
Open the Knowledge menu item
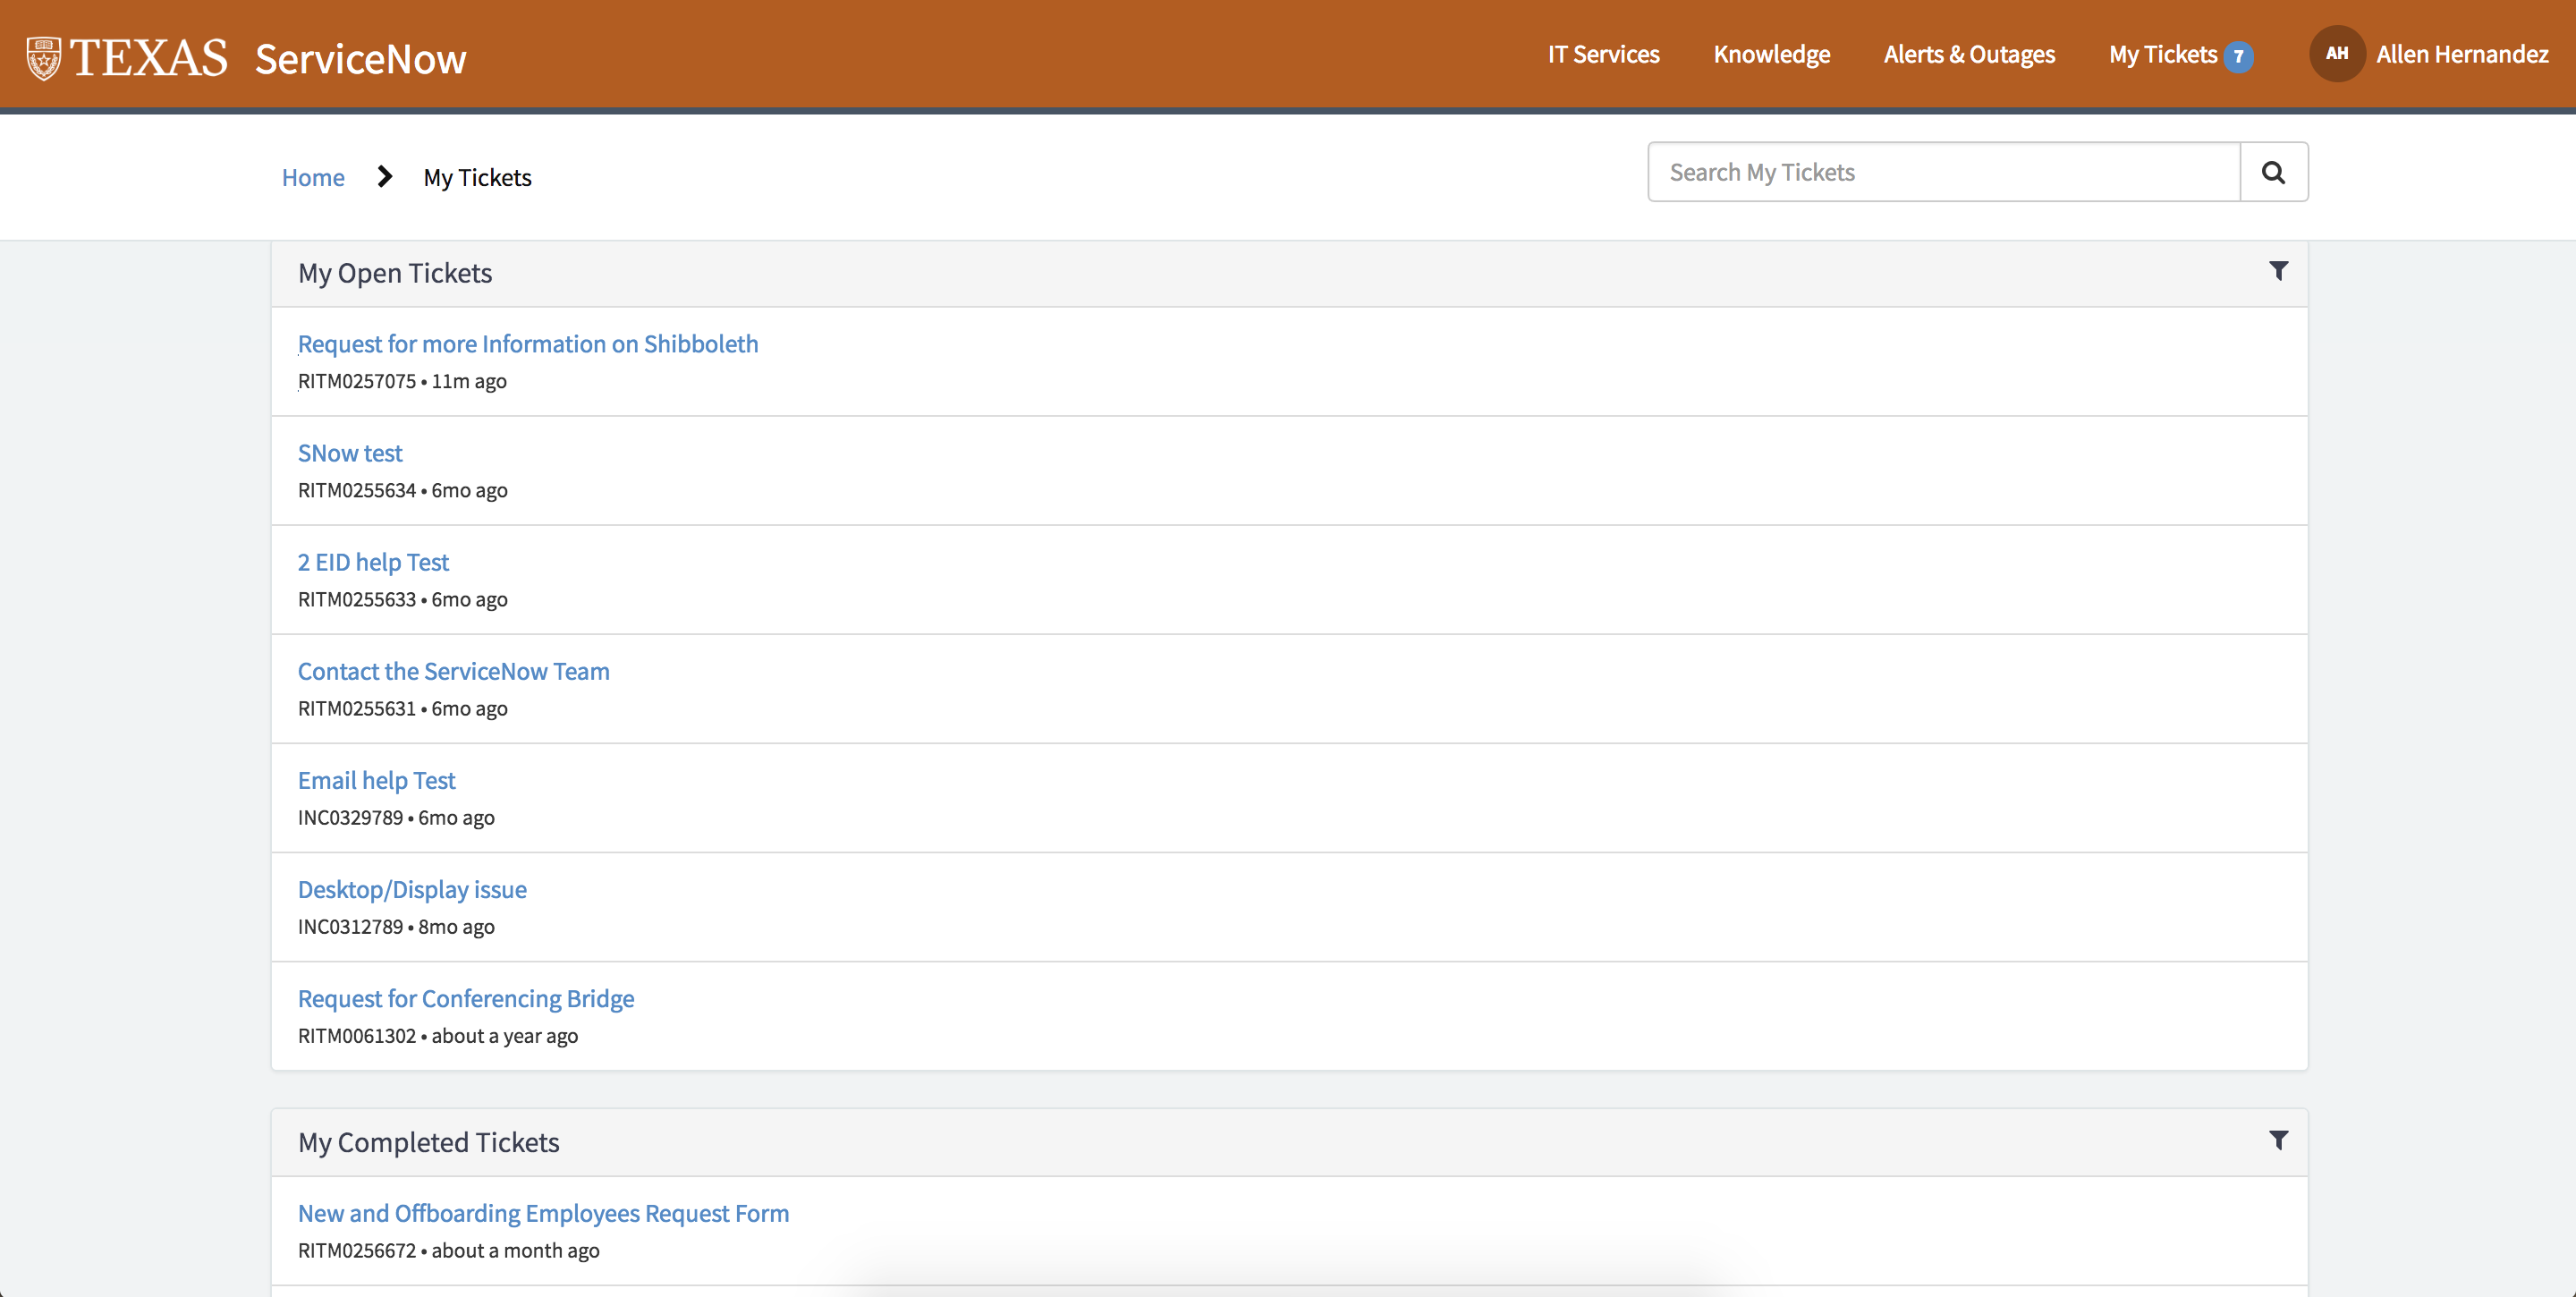[x=1771, y=54]
